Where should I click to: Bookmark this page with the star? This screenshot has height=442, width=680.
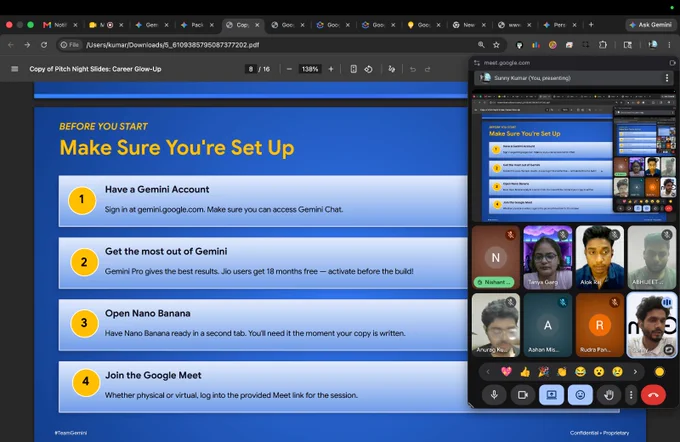(496, 45)
